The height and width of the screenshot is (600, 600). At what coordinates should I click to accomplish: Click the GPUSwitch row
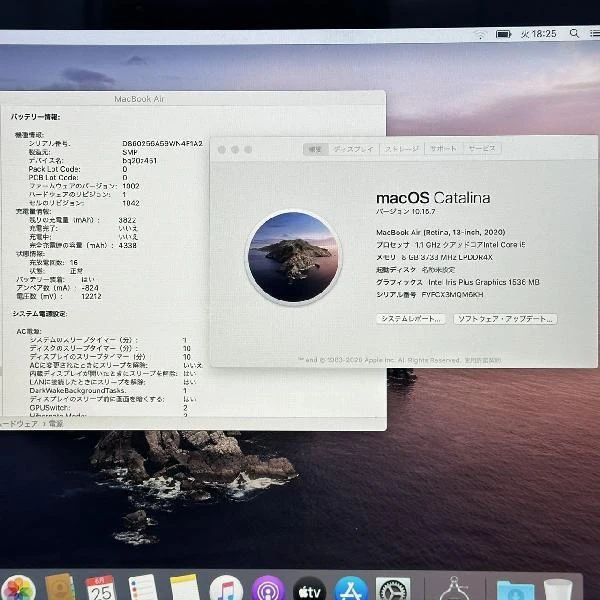(x=108, y=408)
